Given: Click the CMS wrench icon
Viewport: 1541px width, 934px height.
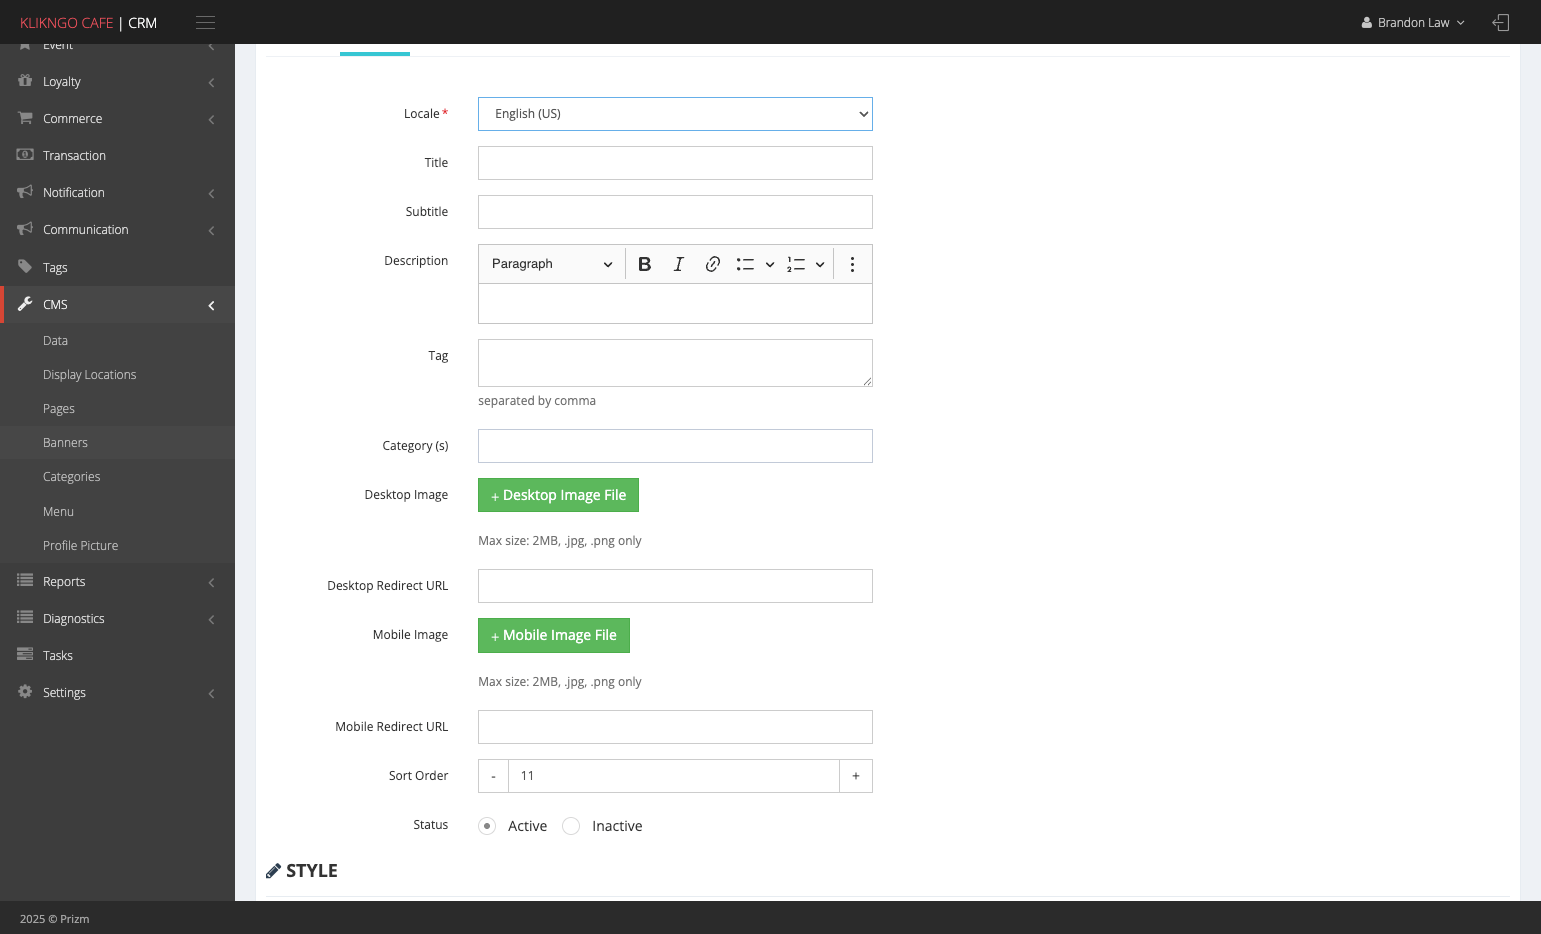Looking at the screenshot, I should (x=25, y=304).
